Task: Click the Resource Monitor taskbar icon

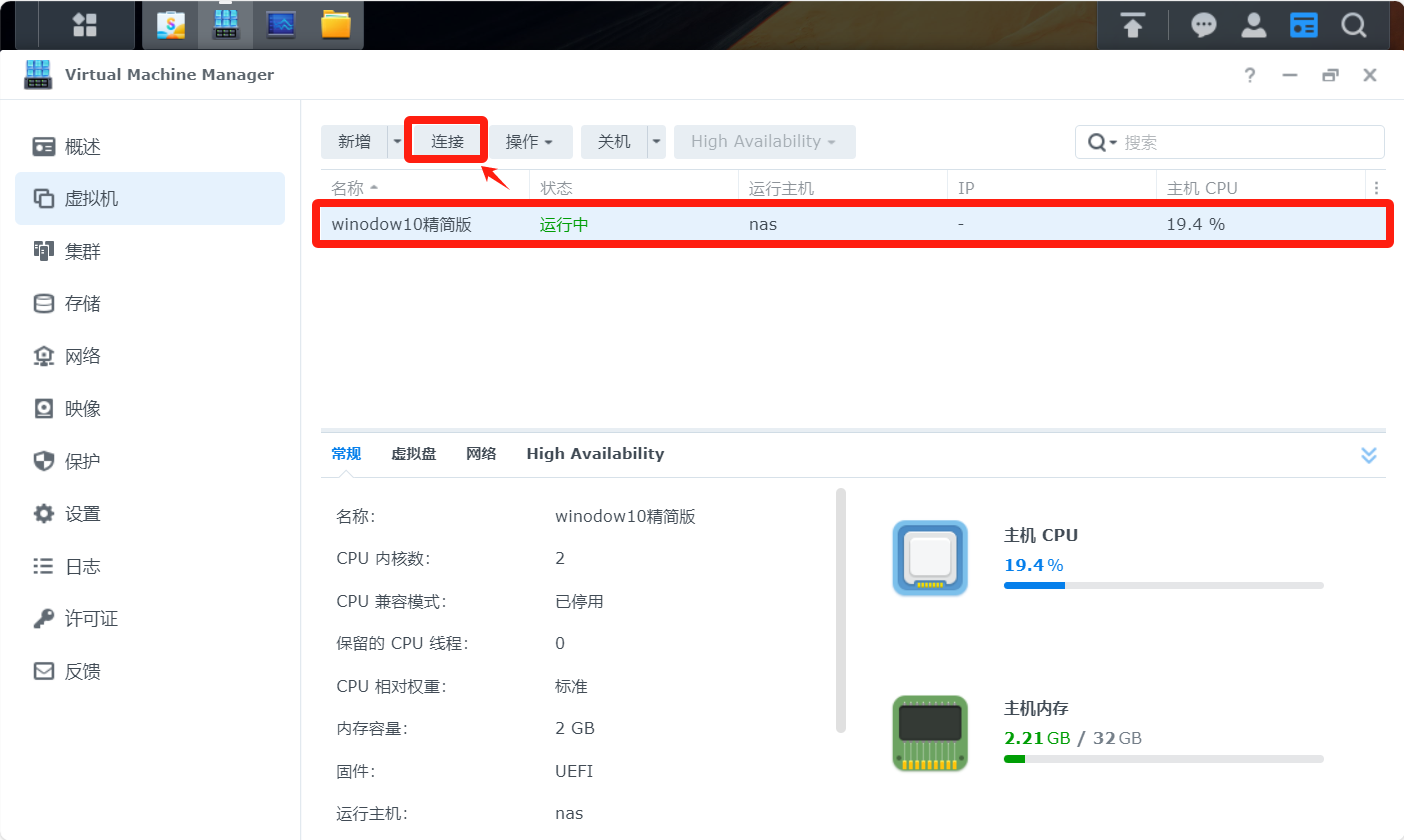Action: pos(281,25)
